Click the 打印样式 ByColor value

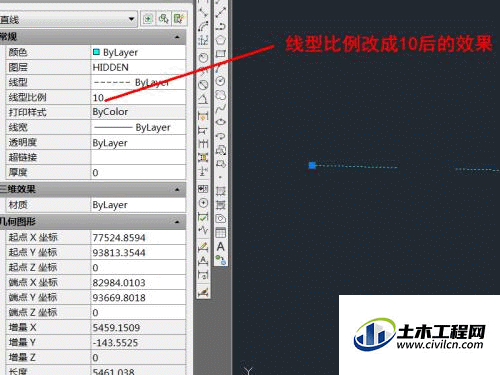(138, 112)
